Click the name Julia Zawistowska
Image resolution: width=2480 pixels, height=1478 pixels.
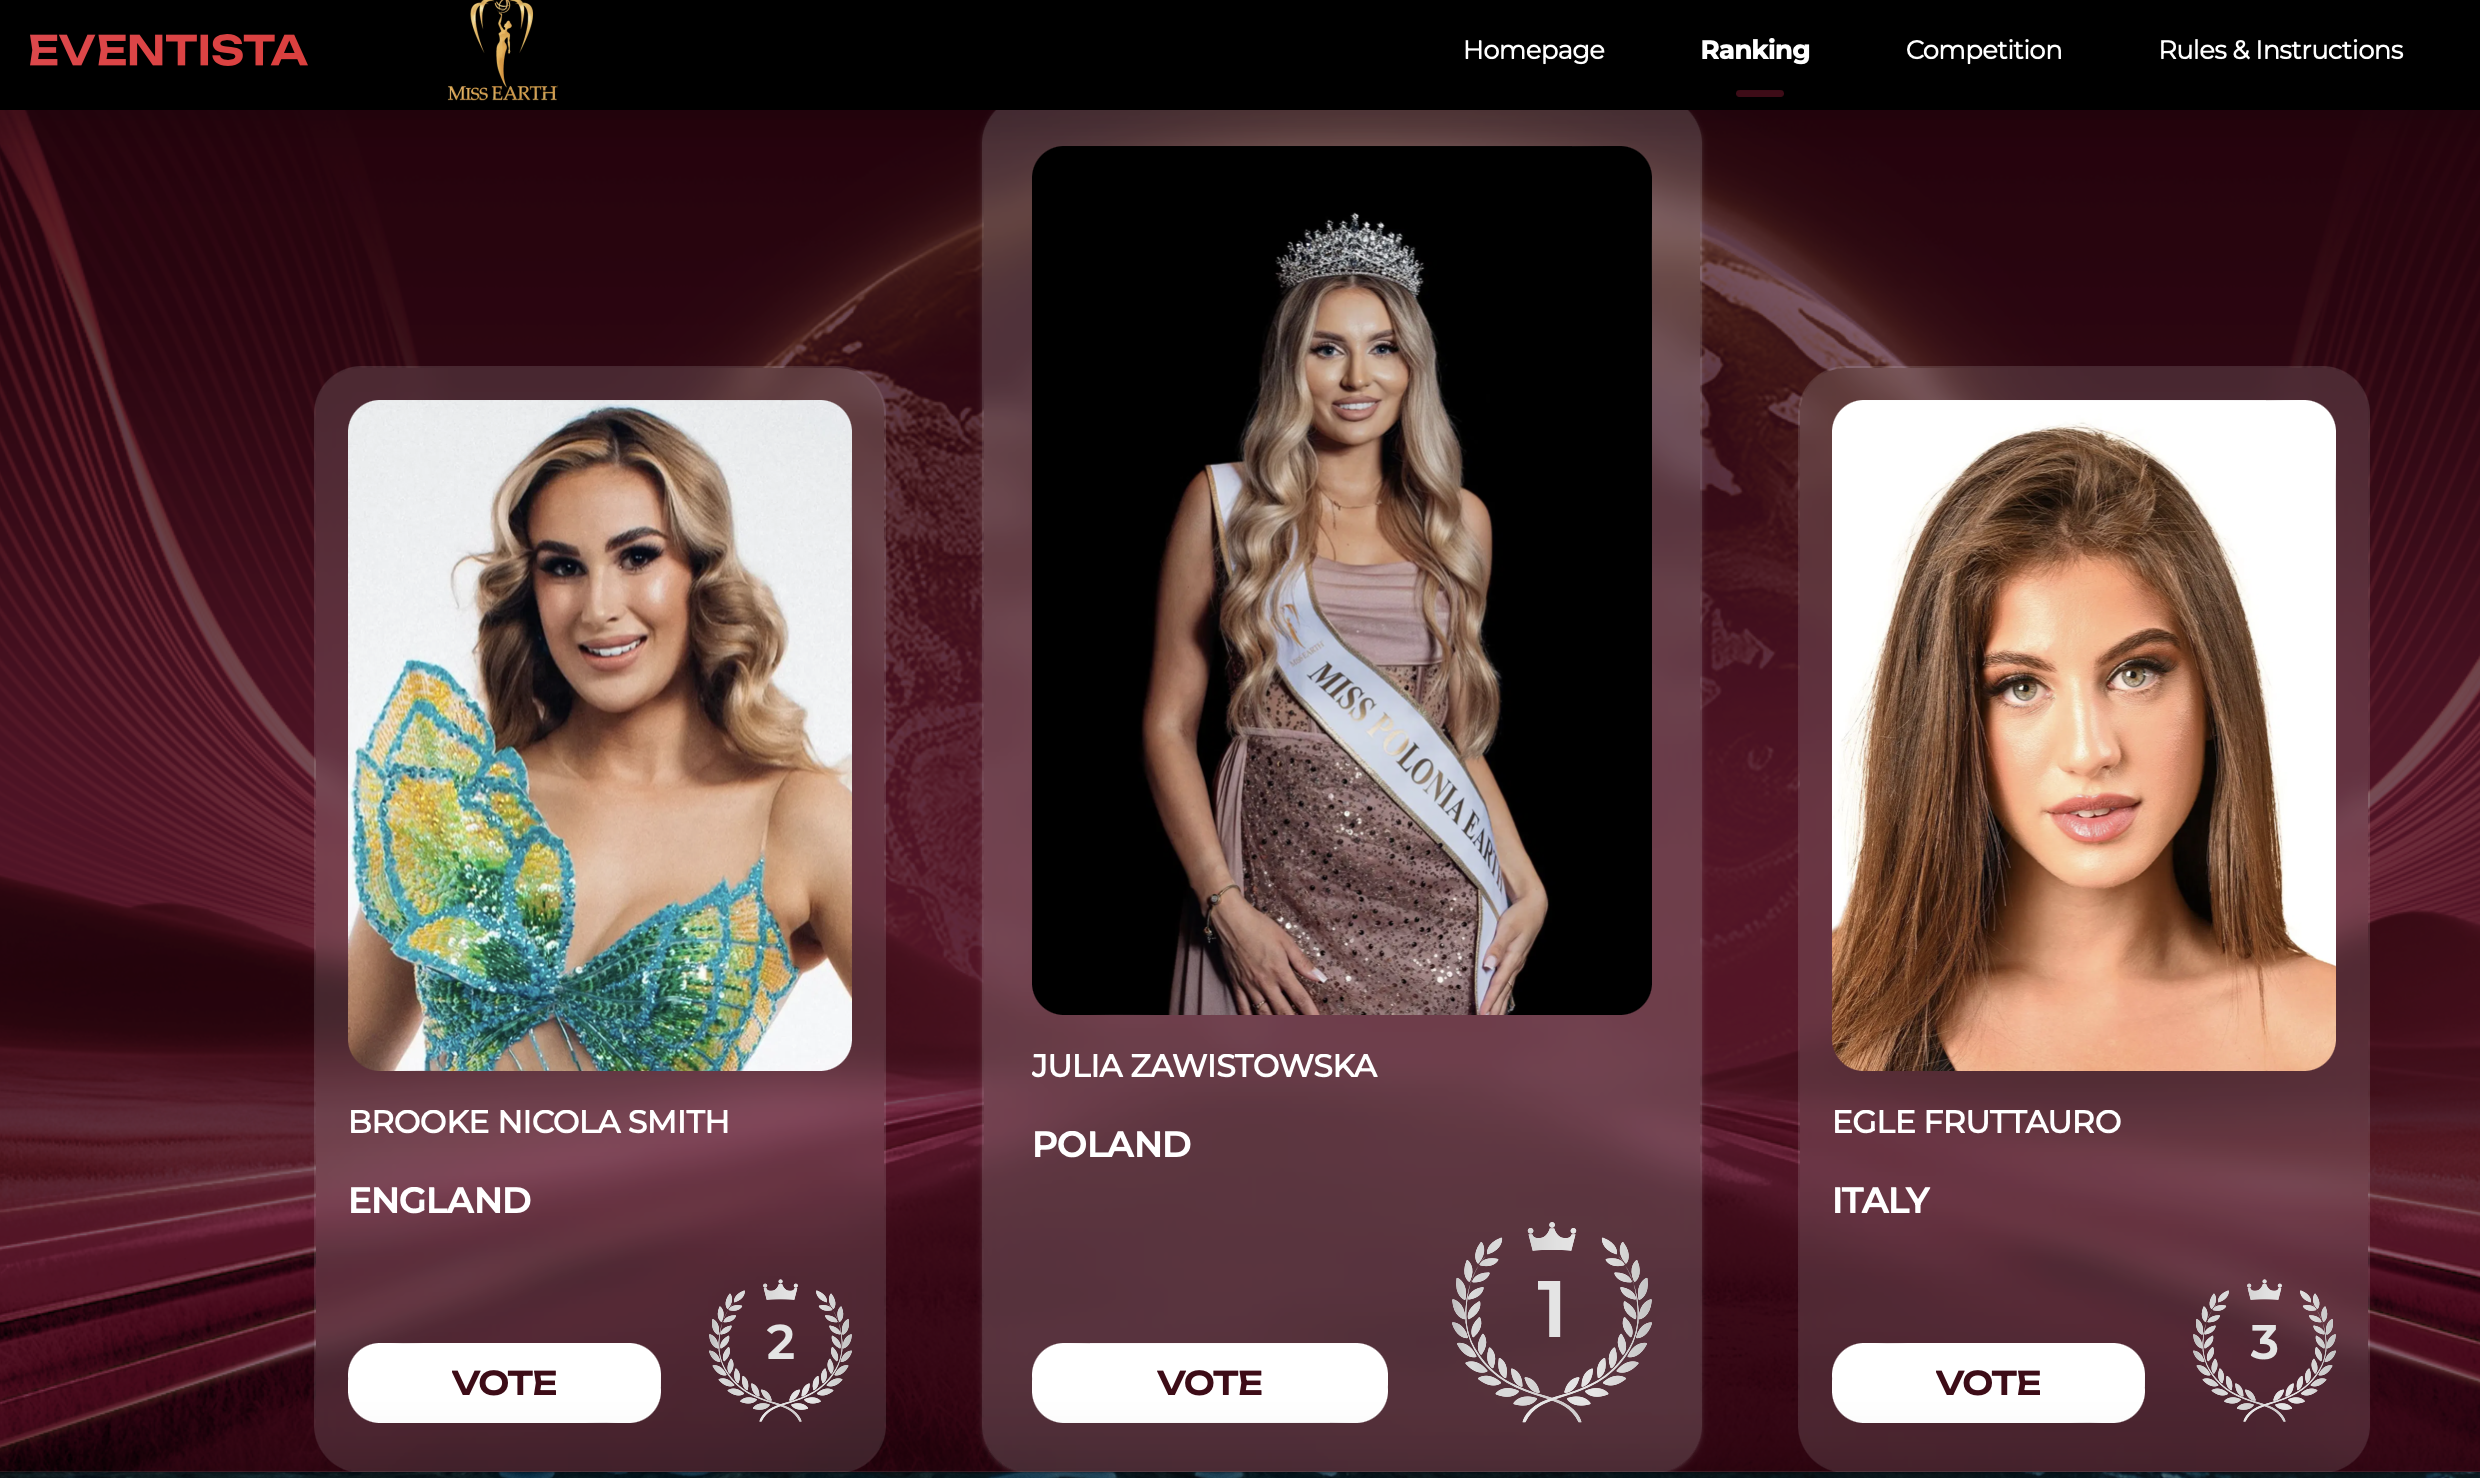pyautogui.click(x=1204, y=1066)
